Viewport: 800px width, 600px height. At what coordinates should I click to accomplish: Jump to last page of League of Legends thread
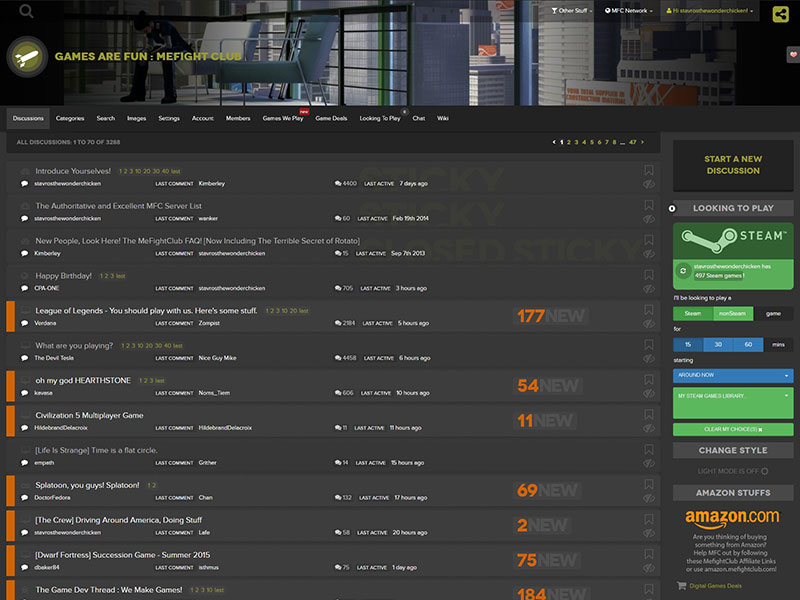304,311
